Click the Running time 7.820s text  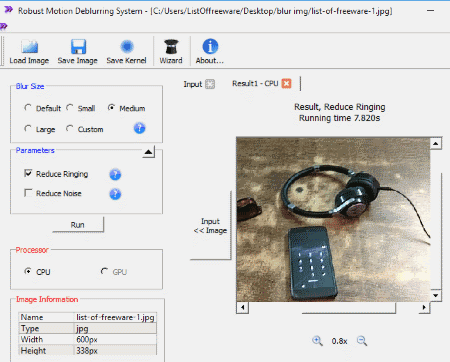[339, 118]
